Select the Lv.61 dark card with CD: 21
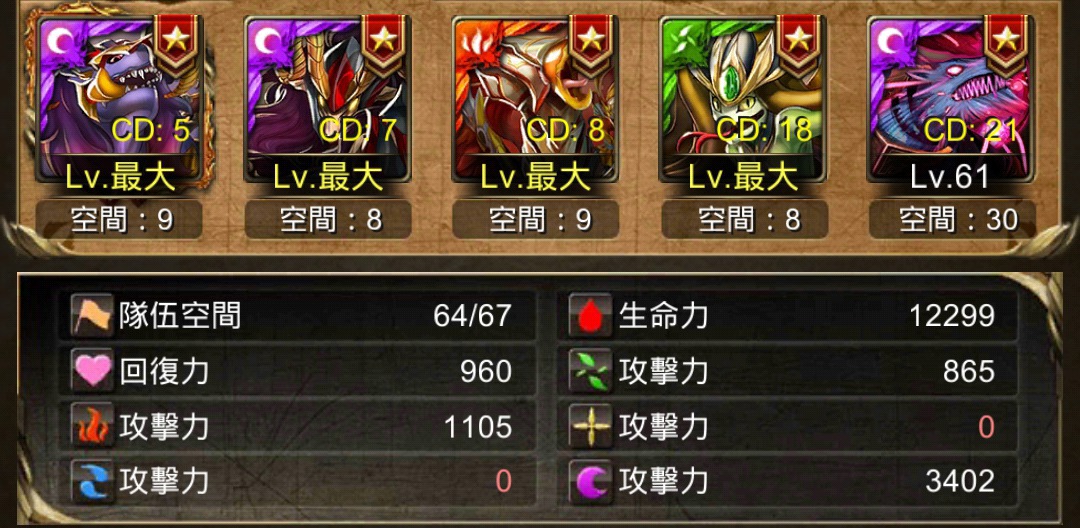The image size is (1080, 528). [x=951, y=101]
